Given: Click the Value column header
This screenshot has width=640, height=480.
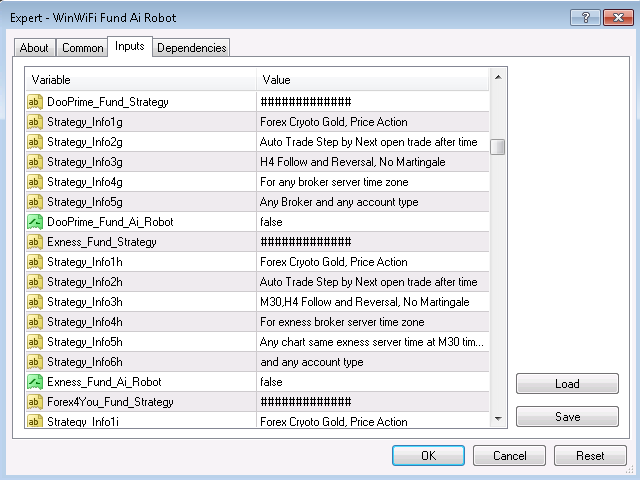Looking at the screenshot, I should pyautogui.click(x=373, y=80).
